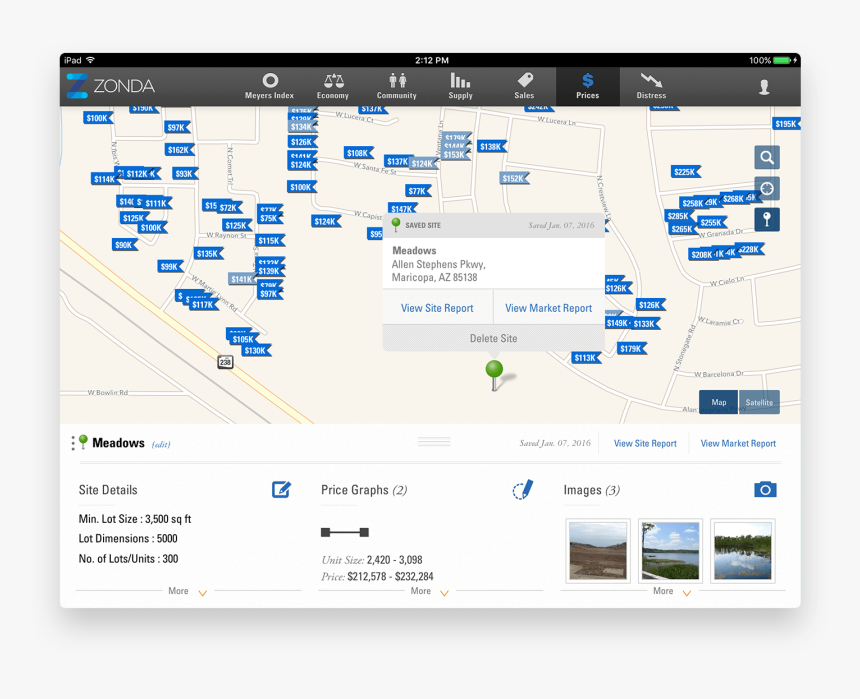Click the Route 238 highway shield

click(x=225, y=362)
